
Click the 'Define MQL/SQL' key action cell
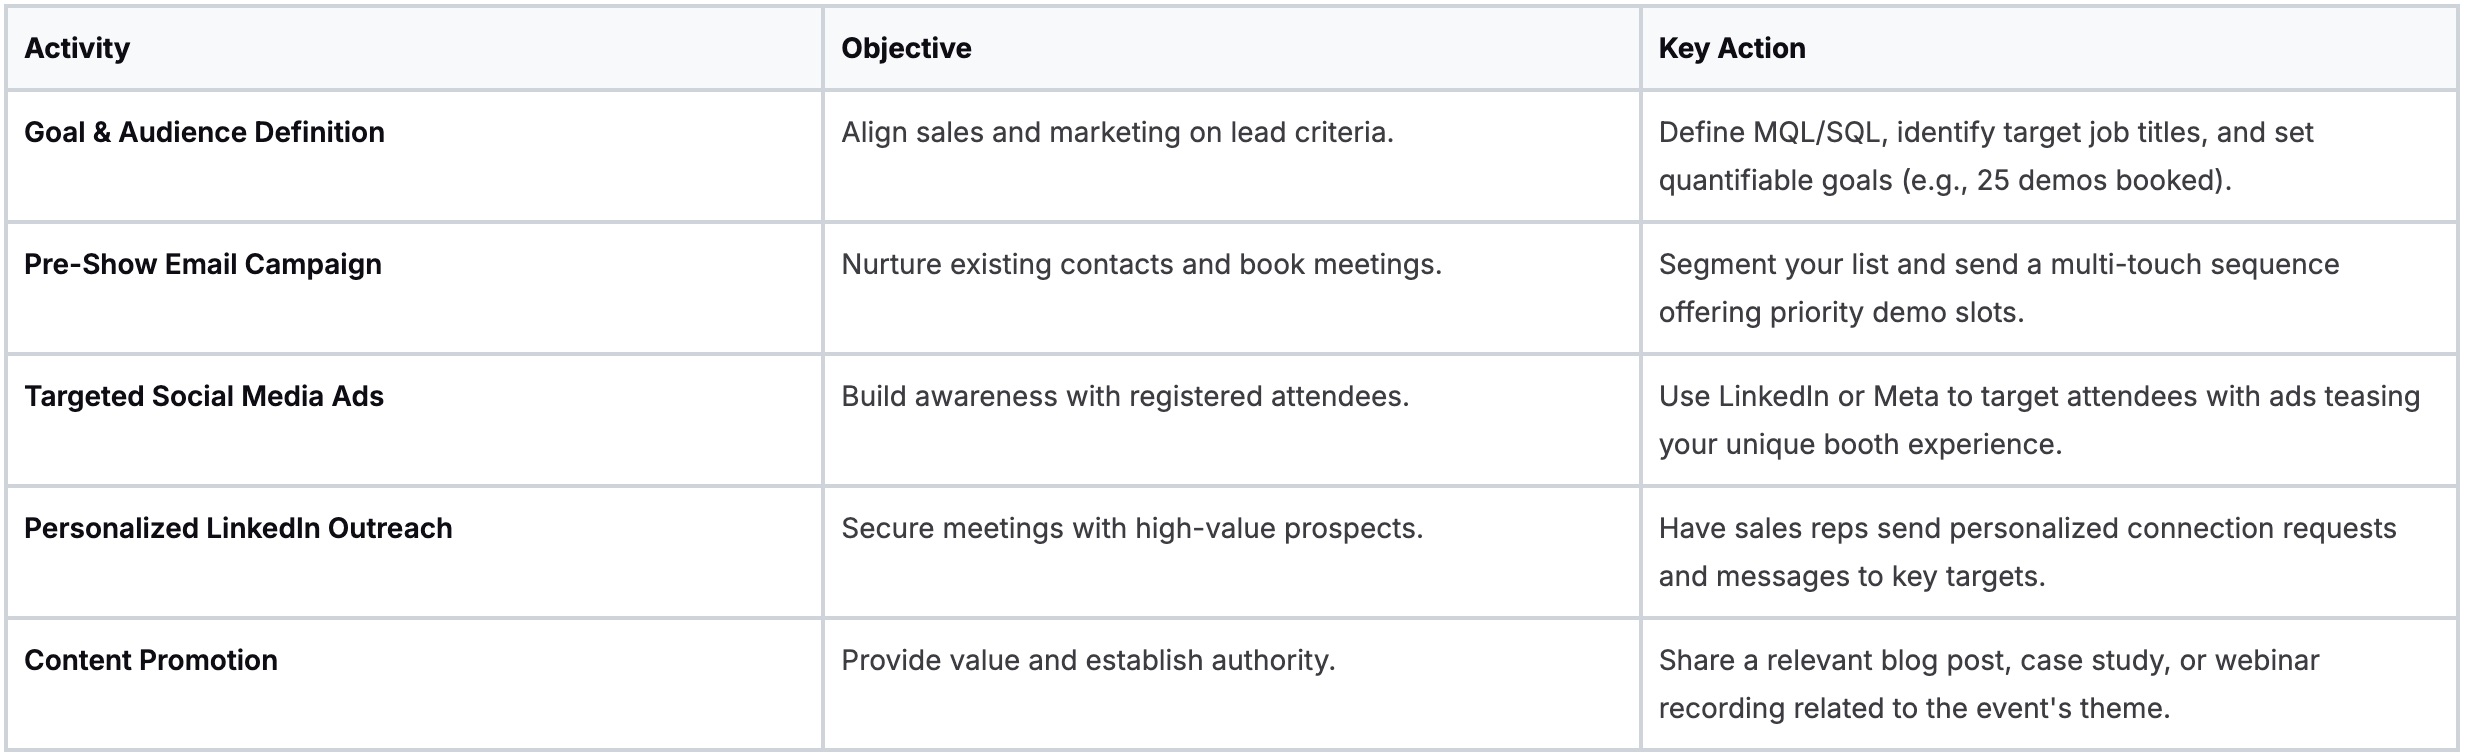point(2049,156)
